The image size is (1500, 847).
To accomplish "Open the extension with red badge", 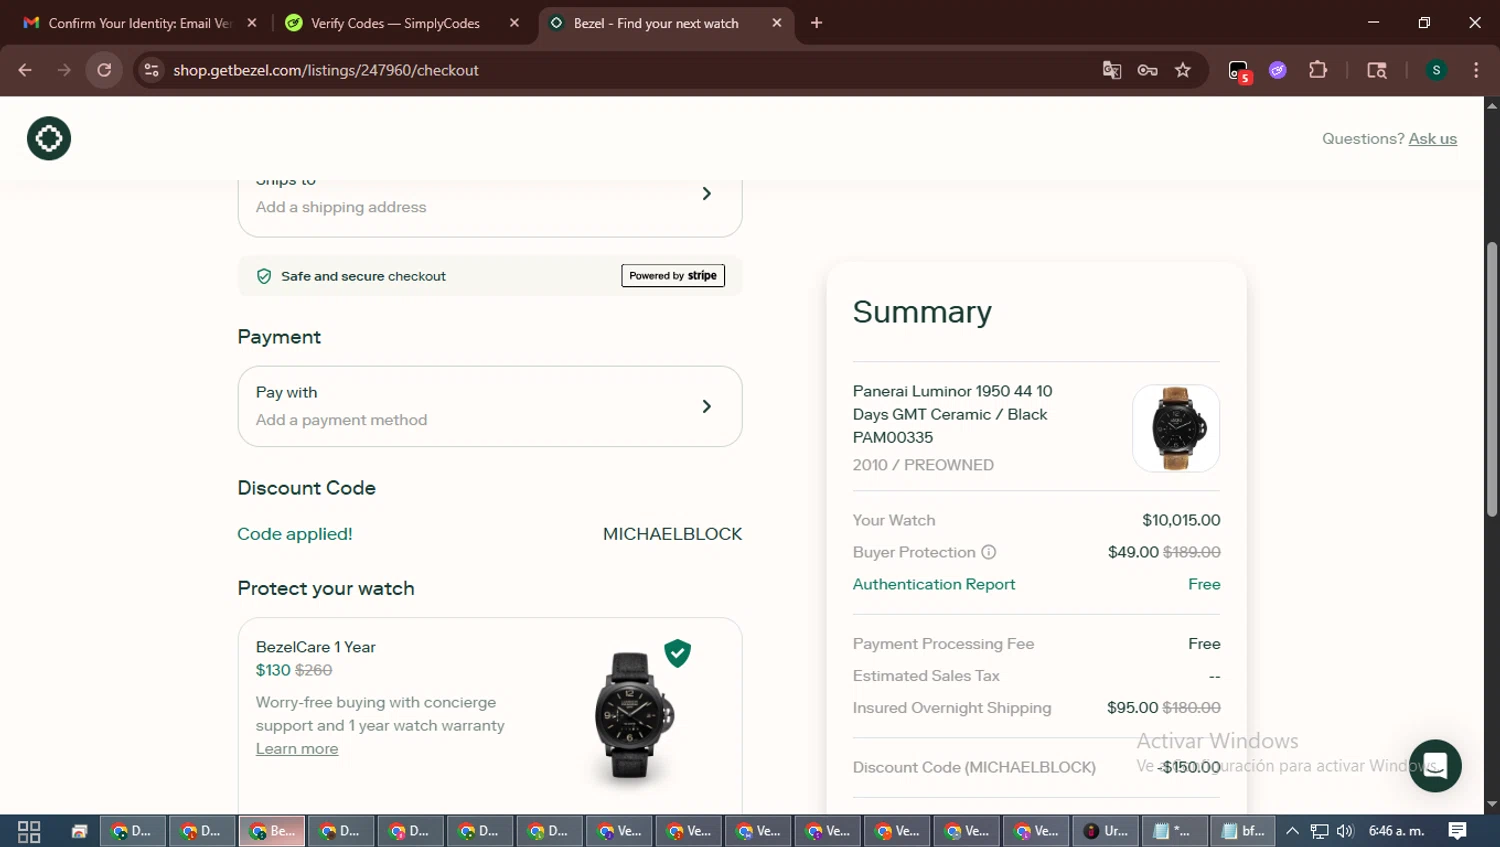I will pyautogui.click(x=1239, y=71).
